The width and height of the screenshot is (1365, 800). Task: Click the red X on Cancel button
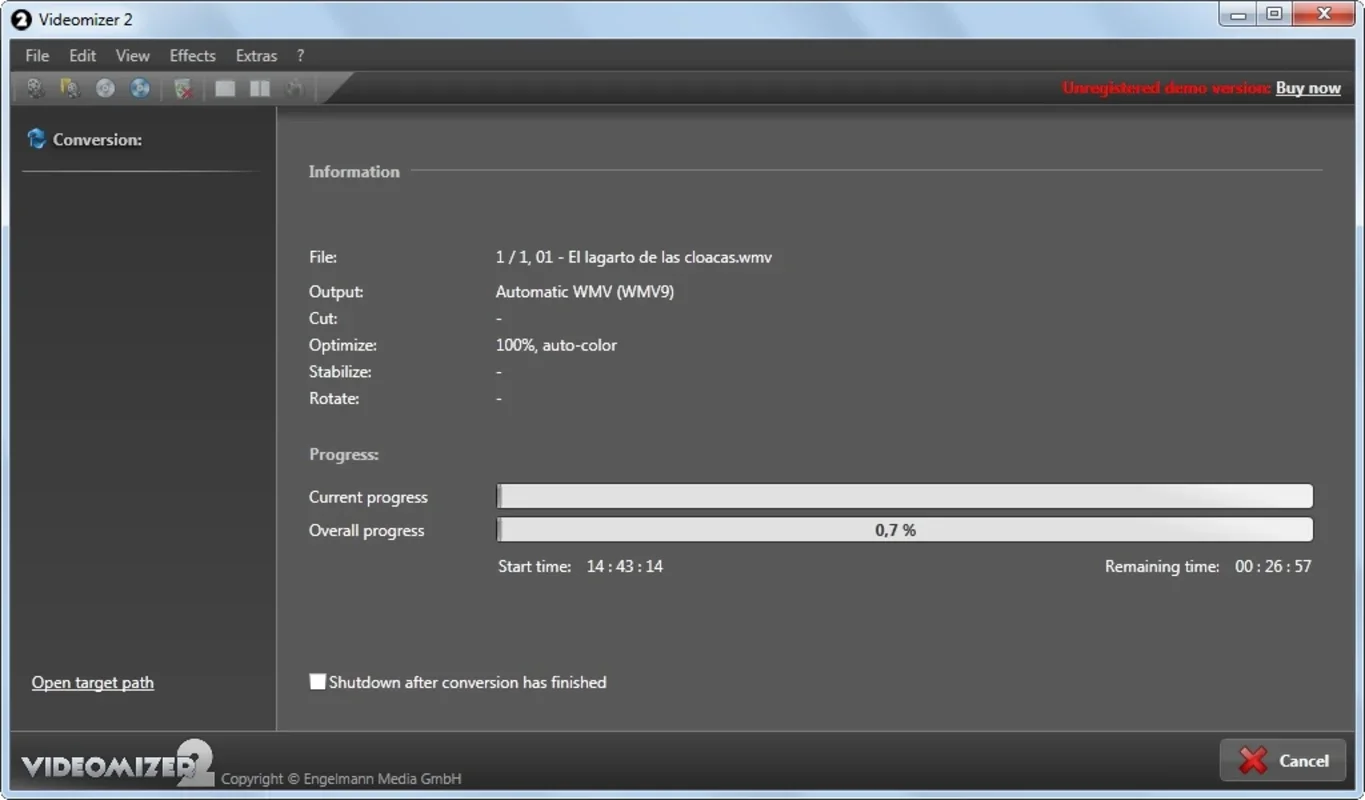coord(1252,761)
